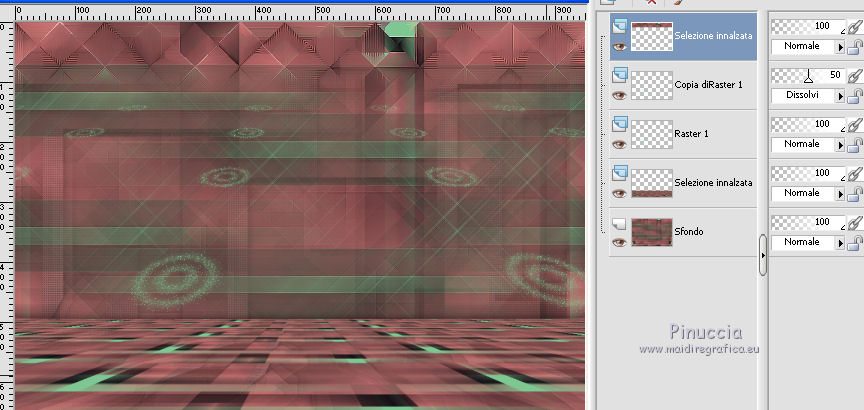864x410 pixels.
Task: Hide Selezione innalzata layer above Sfondo
Action: 620,193
